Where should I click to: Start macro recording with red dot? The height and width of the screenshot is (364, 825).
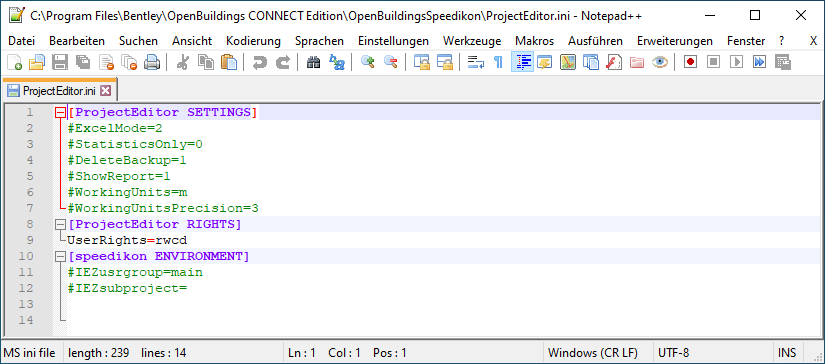click(x=690, y=63)
